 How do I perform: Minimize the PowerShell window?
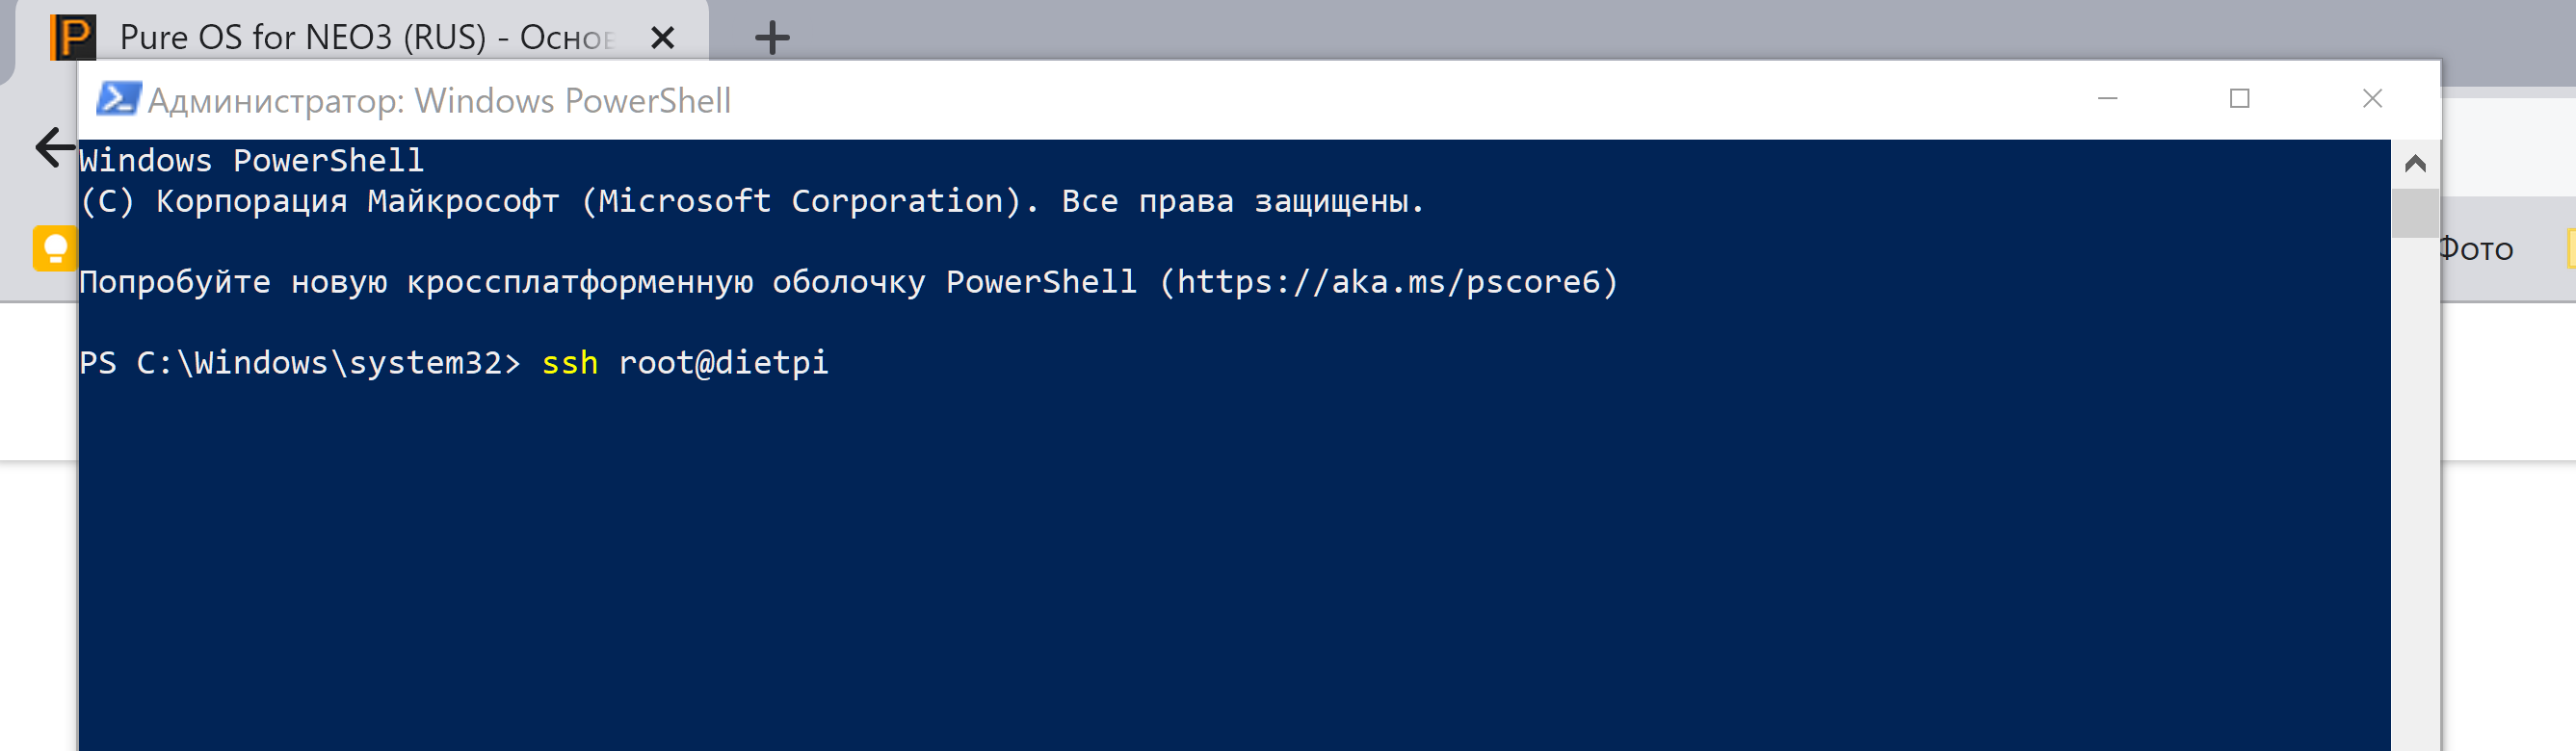(x=2108, y=99)
